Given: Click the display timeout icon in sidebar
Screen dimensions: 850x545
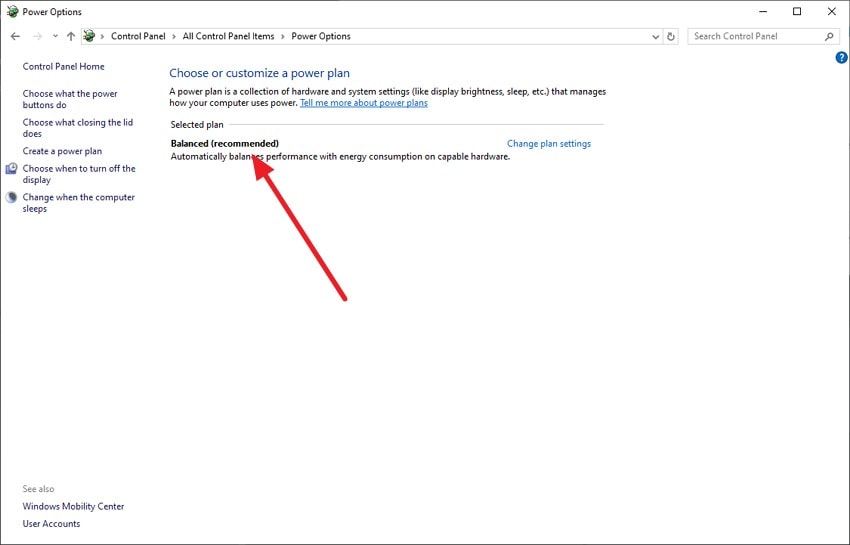Looking at the screenshot, I should pyautogui.click(x=11, y=169).
